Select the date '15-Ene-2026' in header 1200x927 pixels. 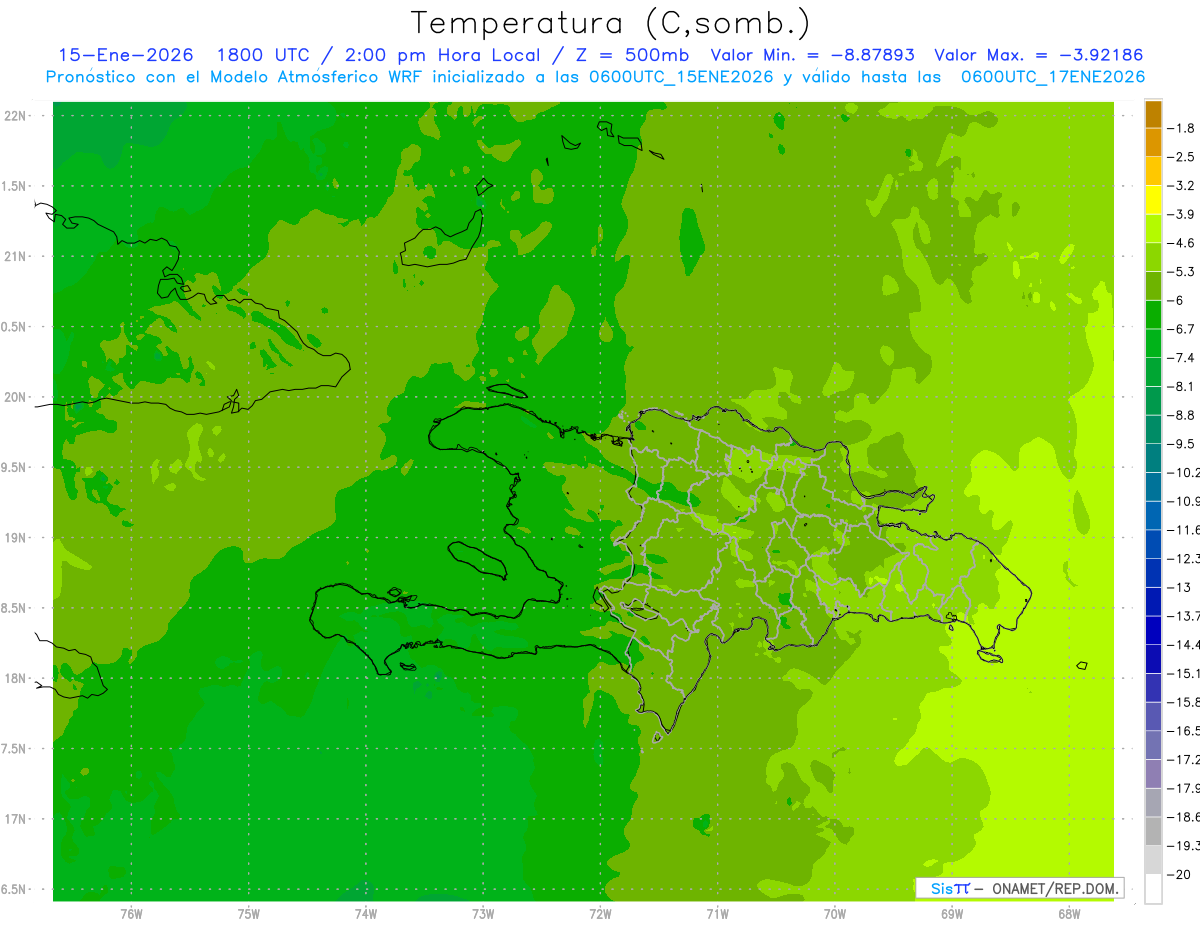pos(125,55)
